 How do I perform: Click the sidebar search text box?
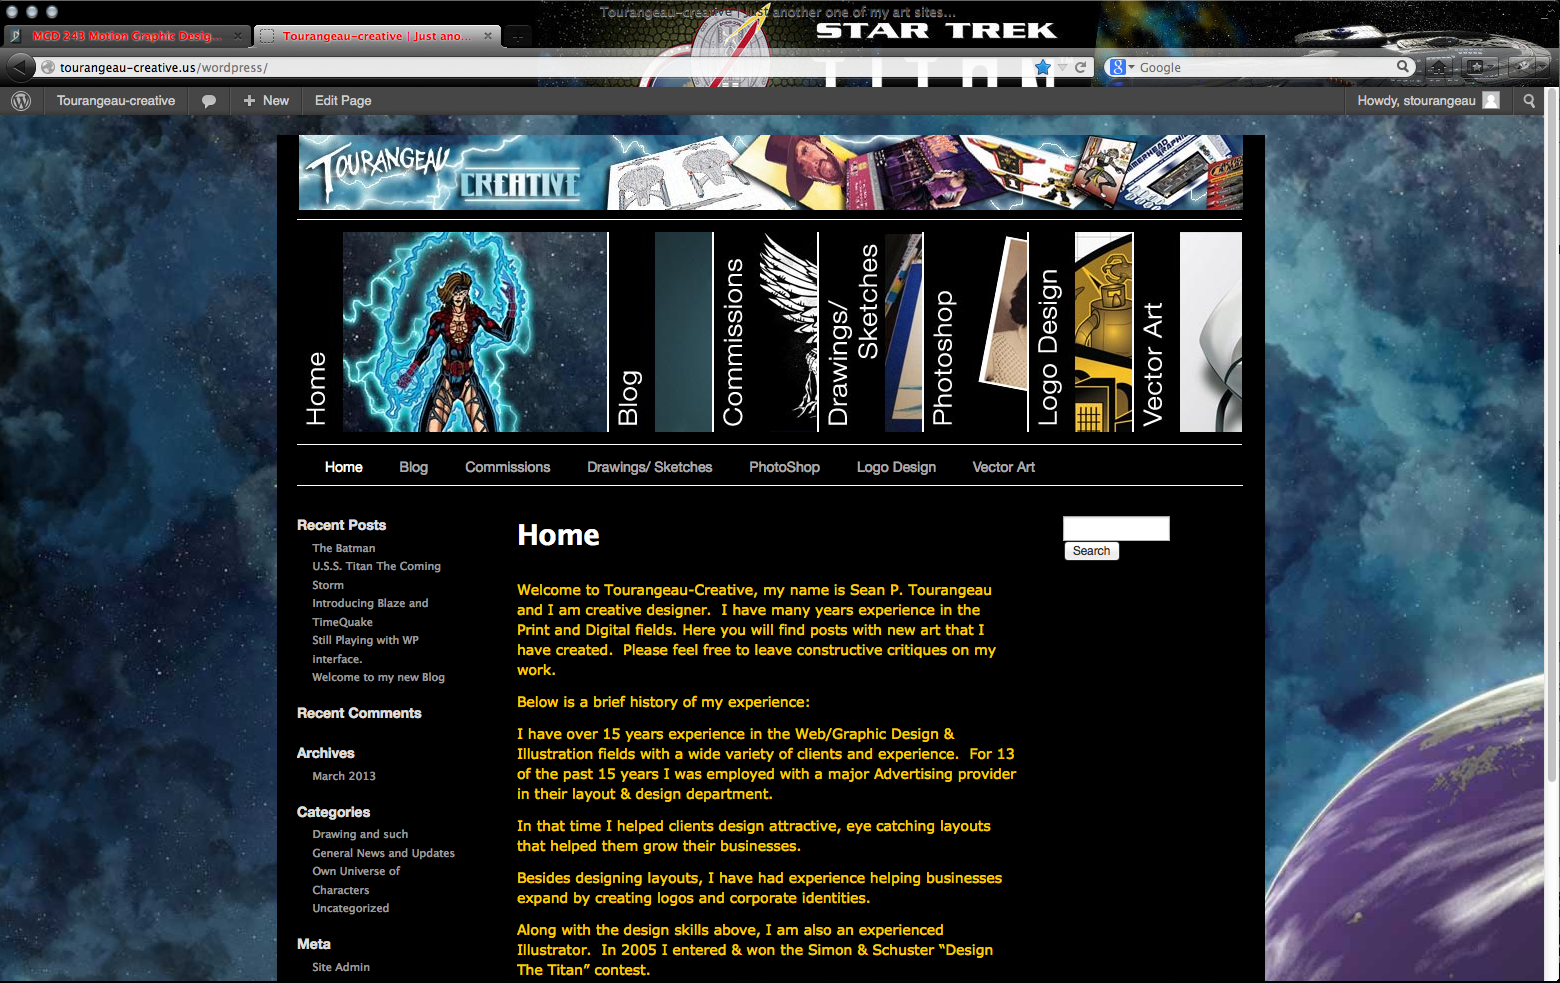(1116, 528)
